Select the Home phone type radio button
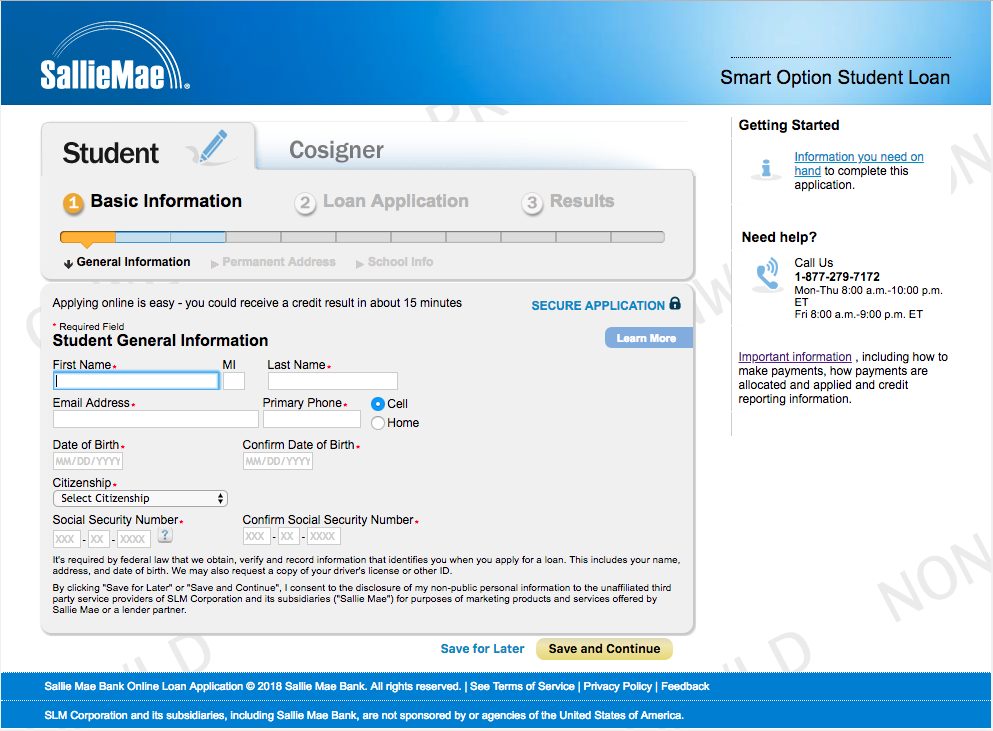 click(x=378, y=423)
